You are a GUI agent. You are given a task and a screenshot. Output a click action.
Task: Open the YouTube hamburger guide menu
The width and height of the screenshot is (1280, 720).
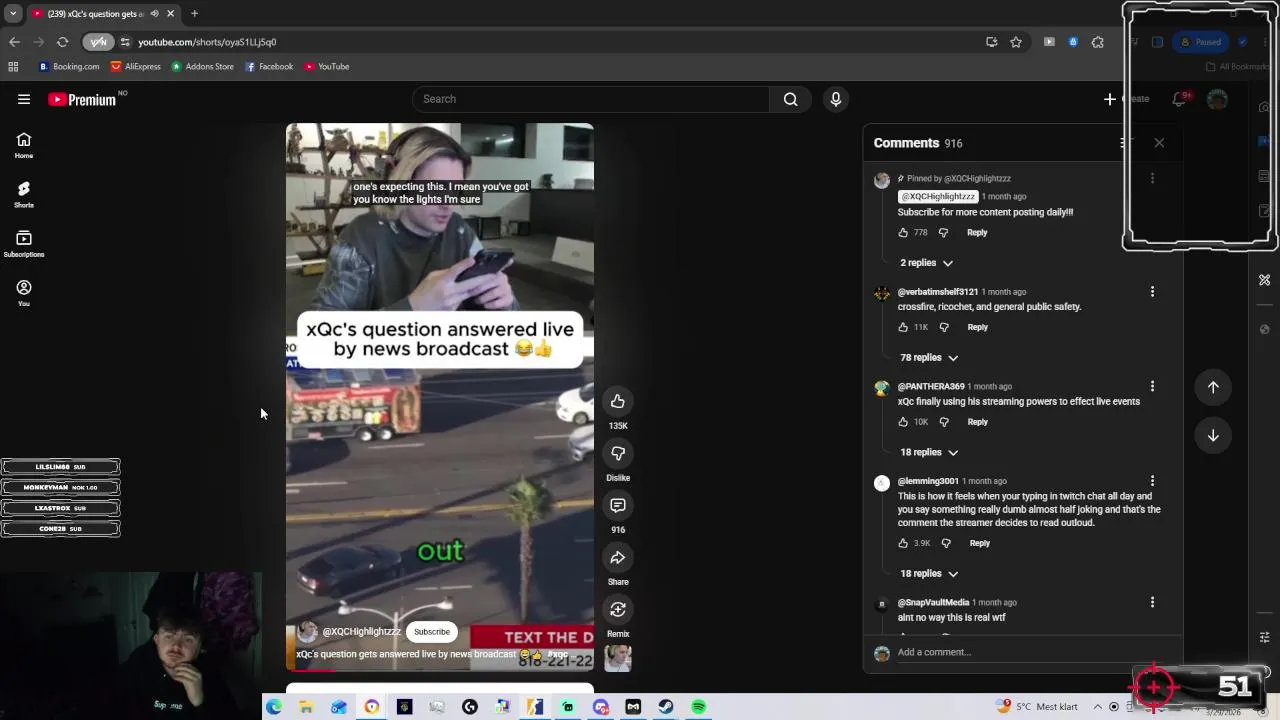pos(24,99)
